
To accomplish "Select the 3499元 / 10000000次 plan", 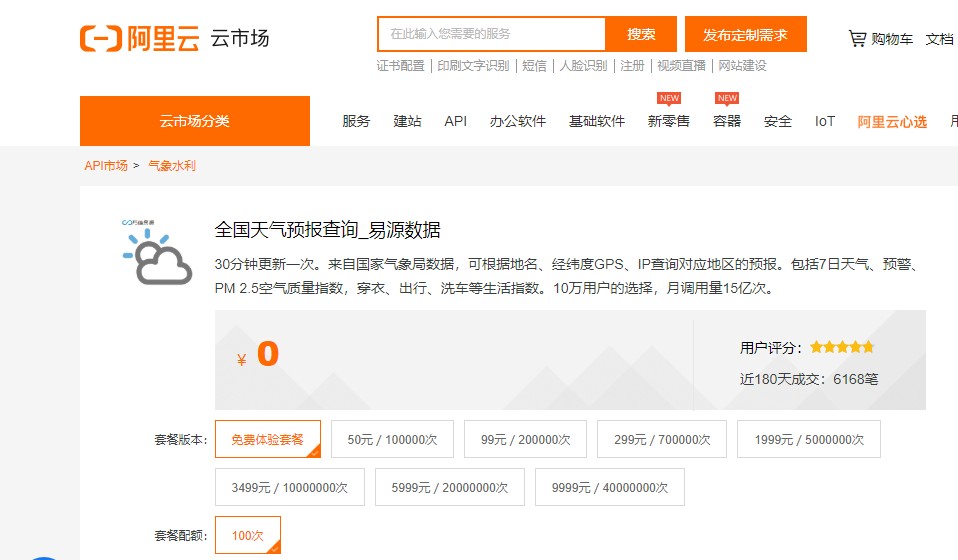I will tap(290, 487).
